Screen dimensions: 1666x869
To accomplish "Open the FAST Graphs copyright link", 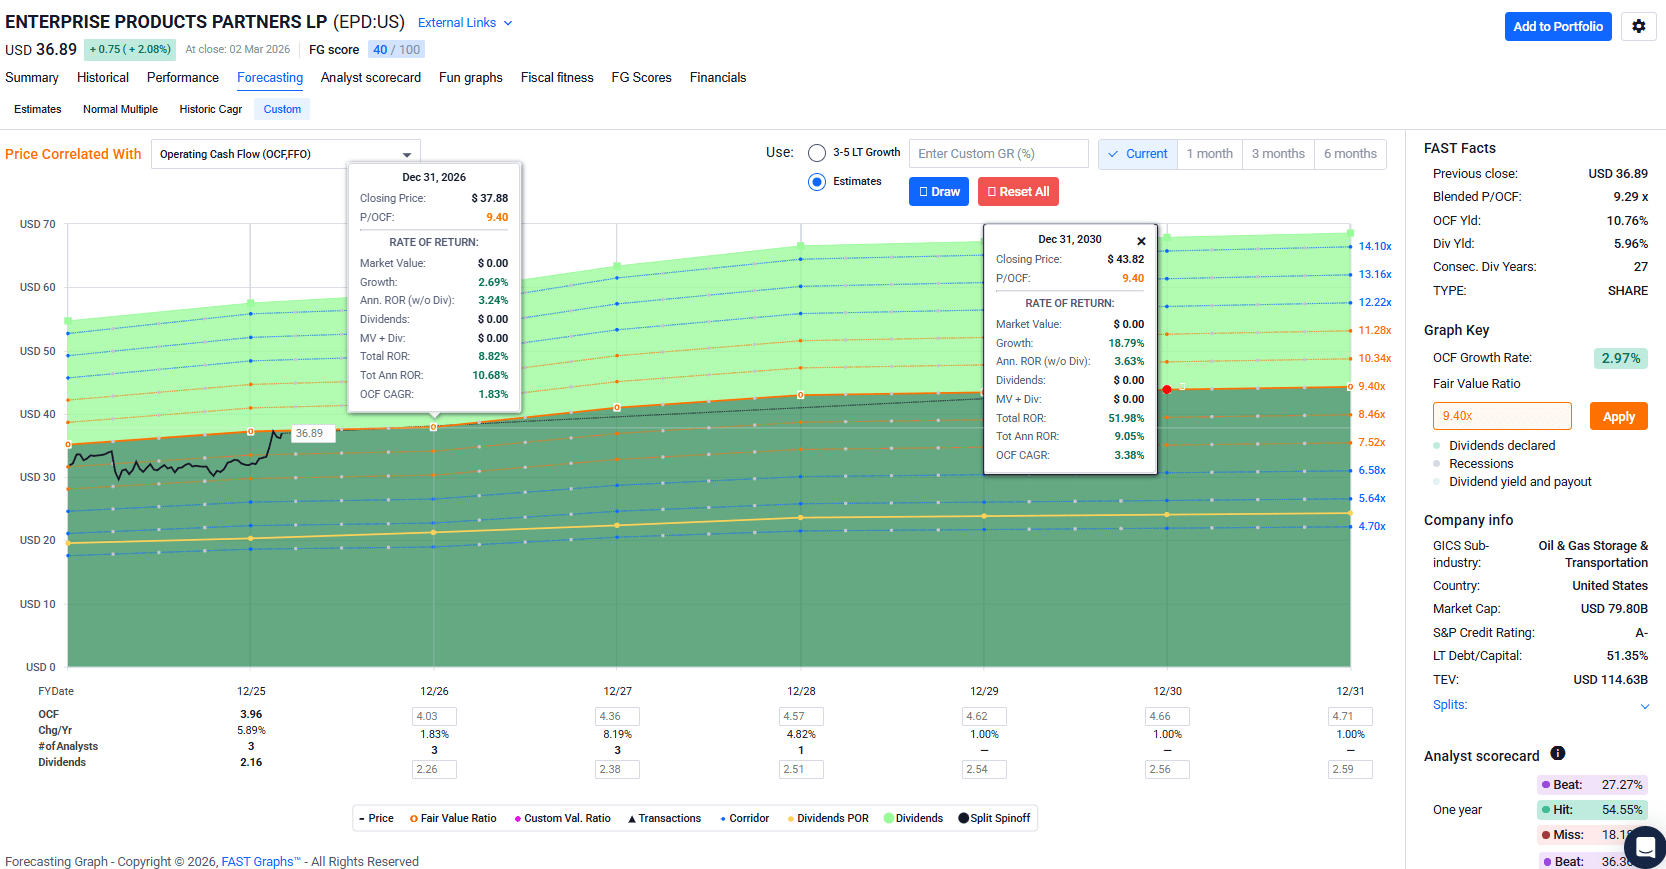I will coord(261,862).
